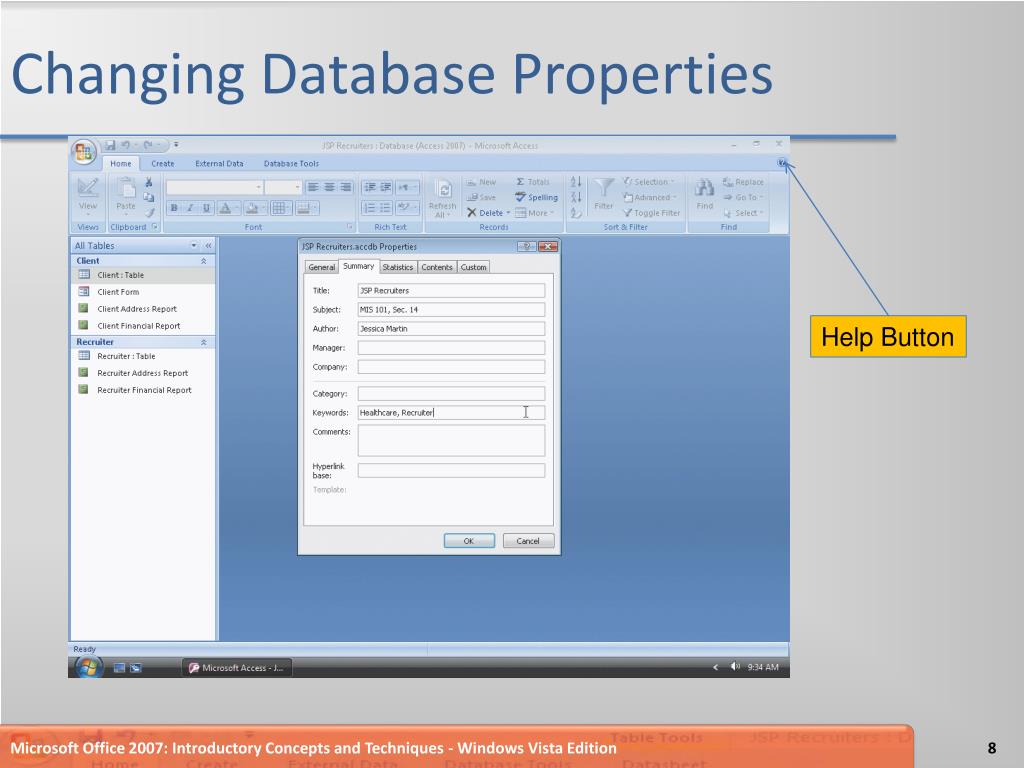This screenshot has height=768, width=1024.
Task: Click the Spelling button
Action: (x=537, y=197)
